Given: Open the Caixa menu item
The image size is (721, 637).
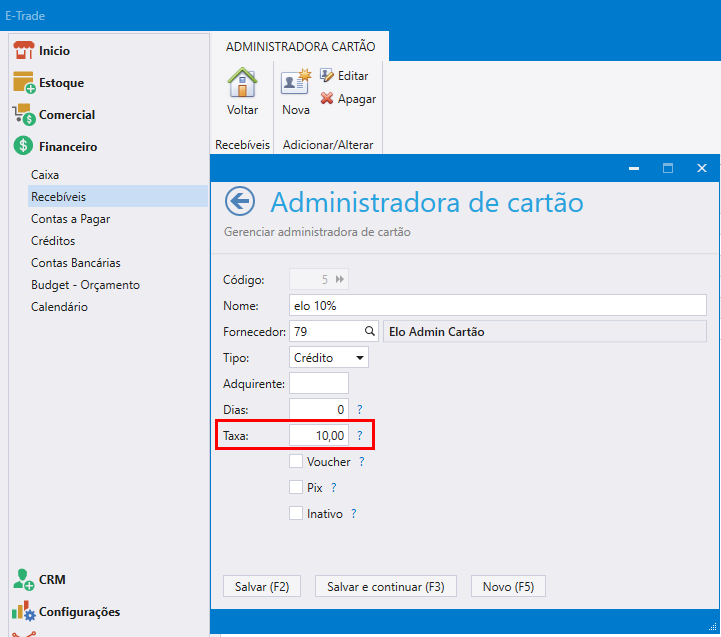Looking at the screenshot, I should [45, 175].
